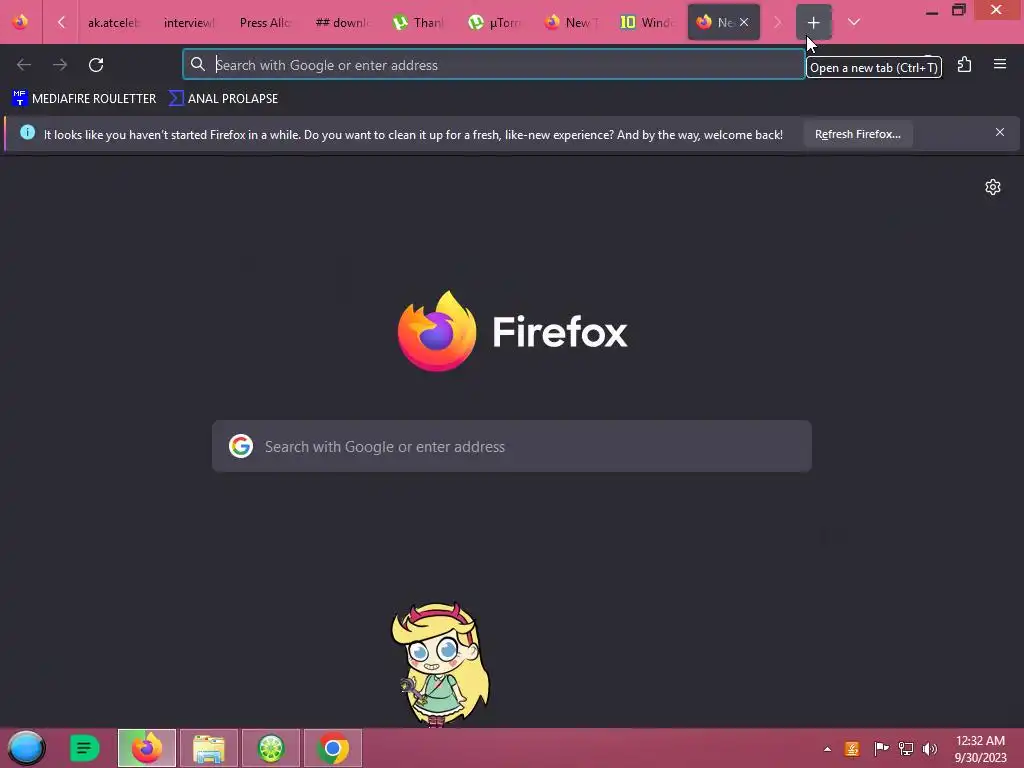Switch to the ak.atceleb tab
The image size is (1024, 768).
(112, 22)
